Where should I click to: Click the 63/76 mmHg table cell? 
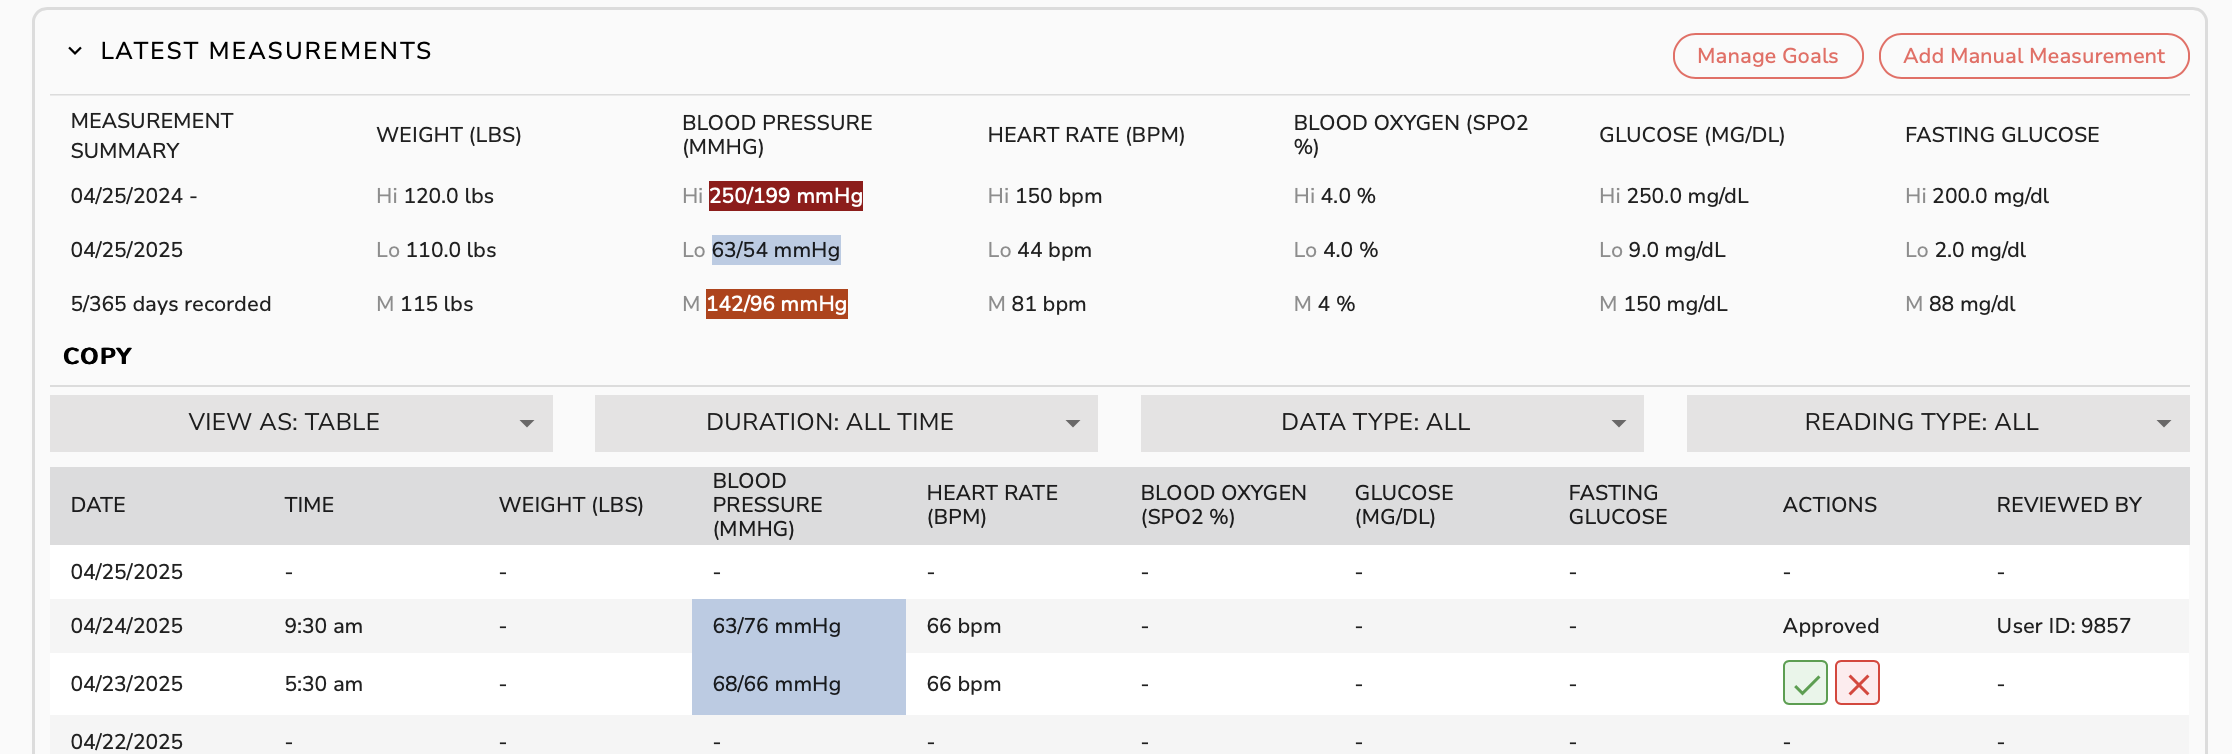tap(776, 626)
